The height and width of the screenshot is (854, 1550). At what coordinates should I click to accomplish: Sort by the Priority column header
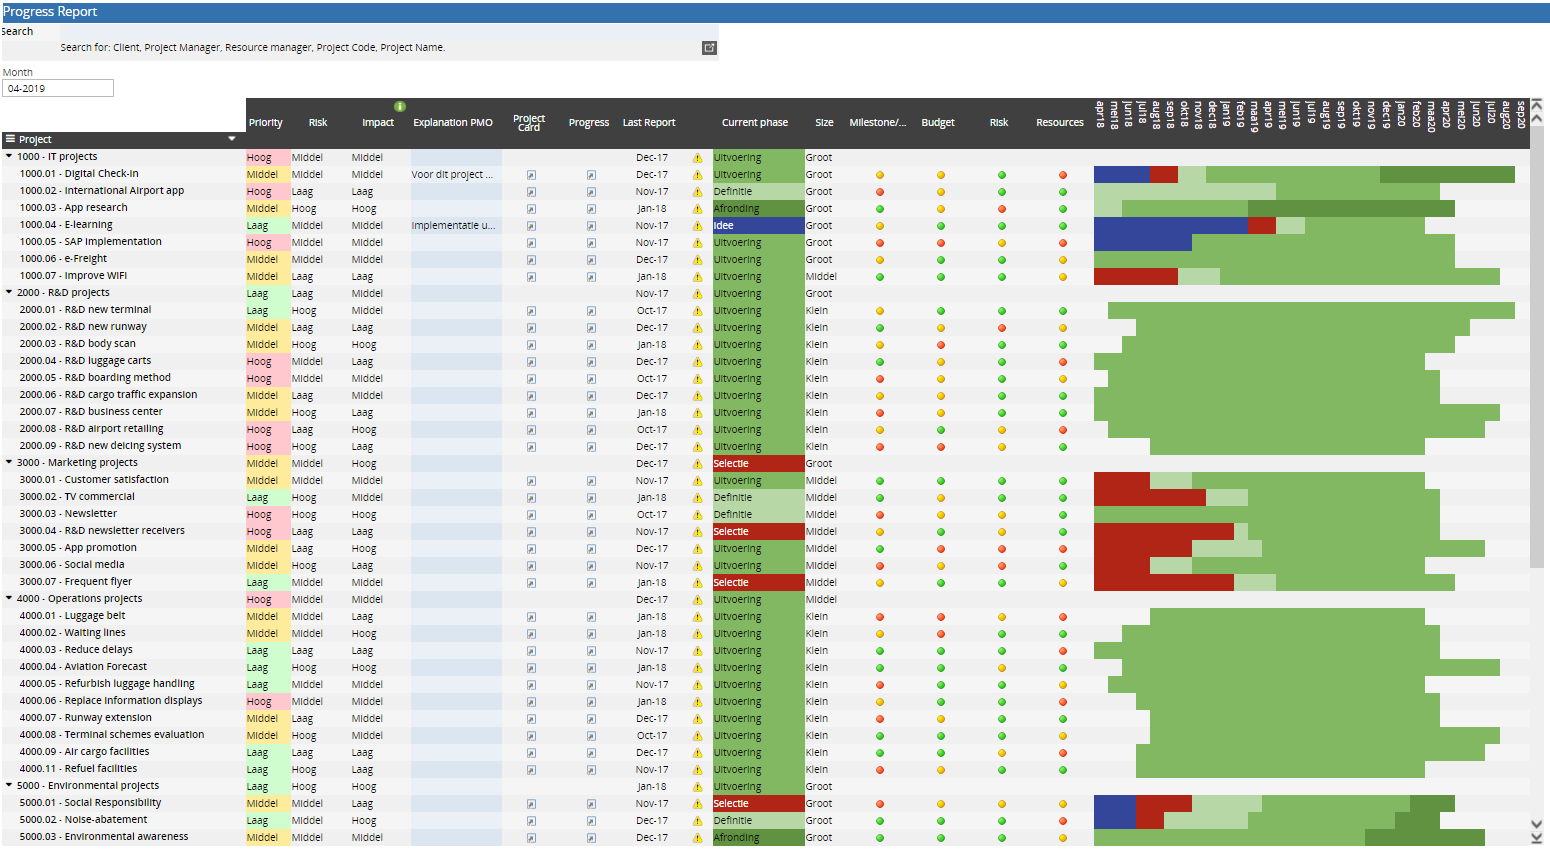(265, 123)
